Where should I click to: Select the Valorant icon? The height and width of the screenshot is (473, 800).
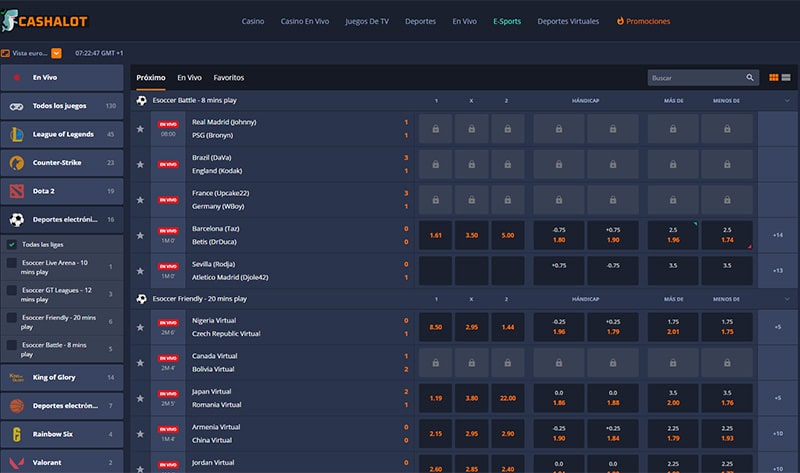coord(16,463)
